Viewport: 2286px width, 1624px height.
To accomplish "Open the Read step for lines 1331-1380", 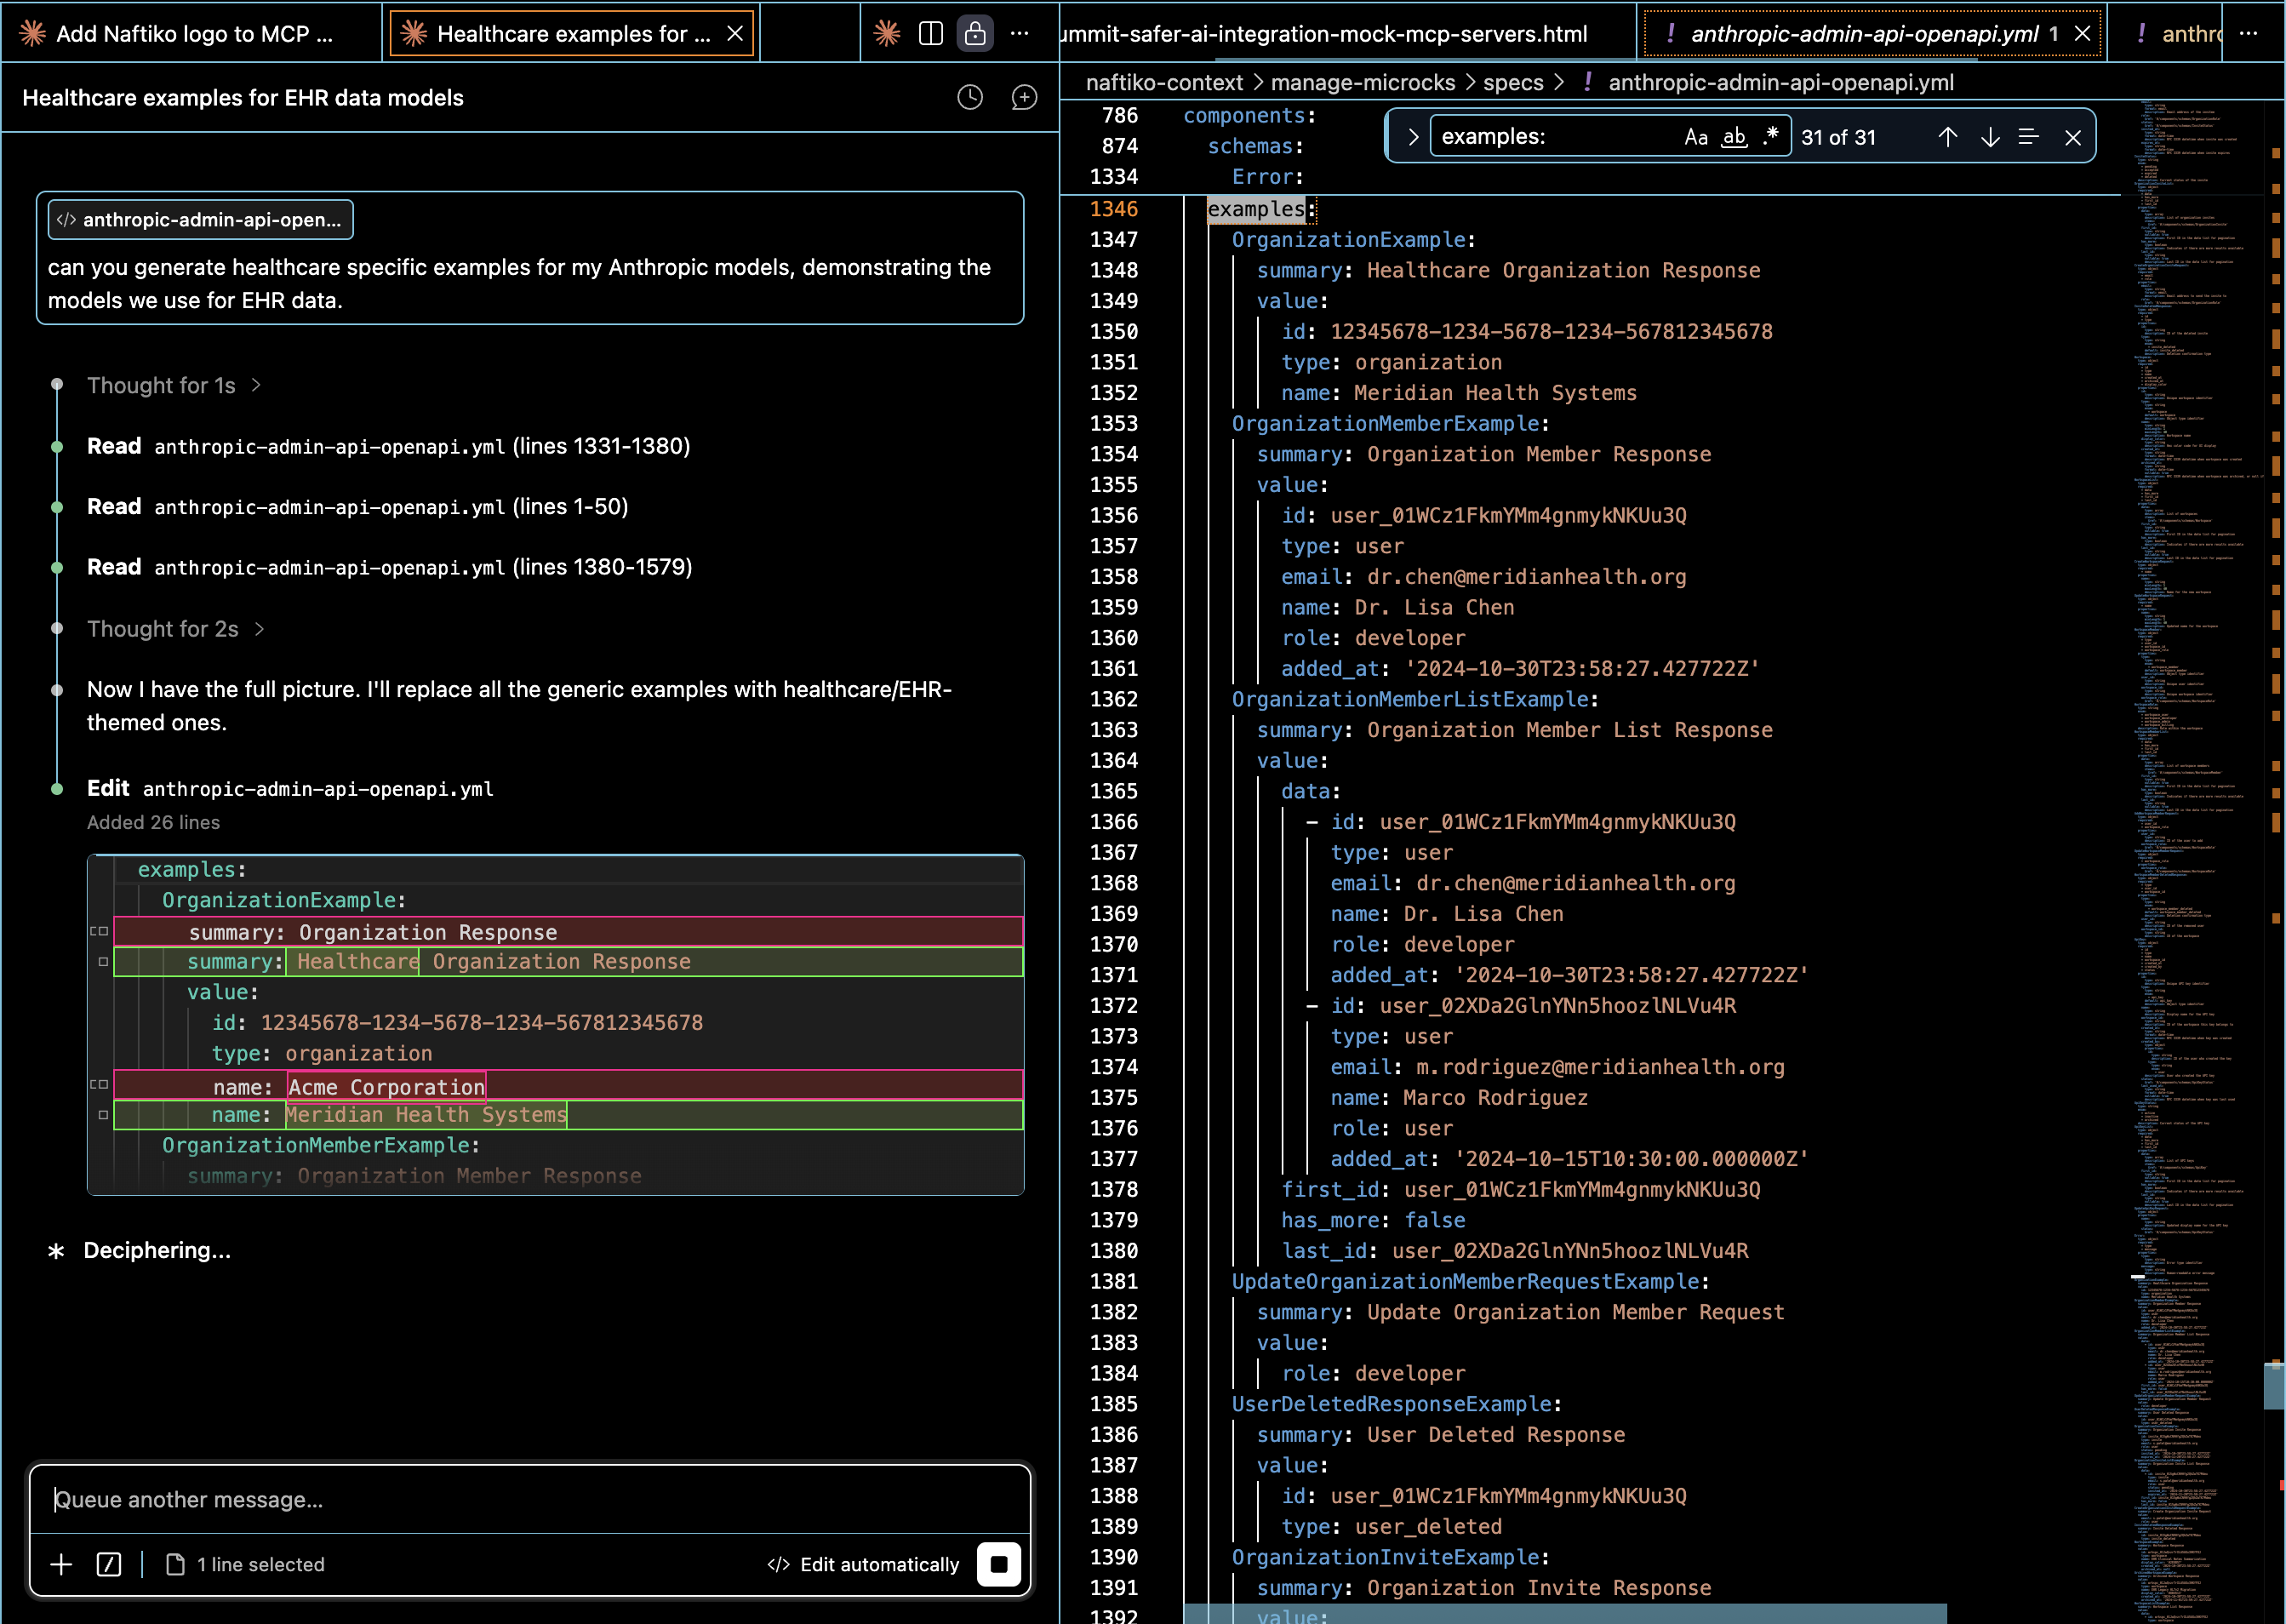I will click(388, 446).
